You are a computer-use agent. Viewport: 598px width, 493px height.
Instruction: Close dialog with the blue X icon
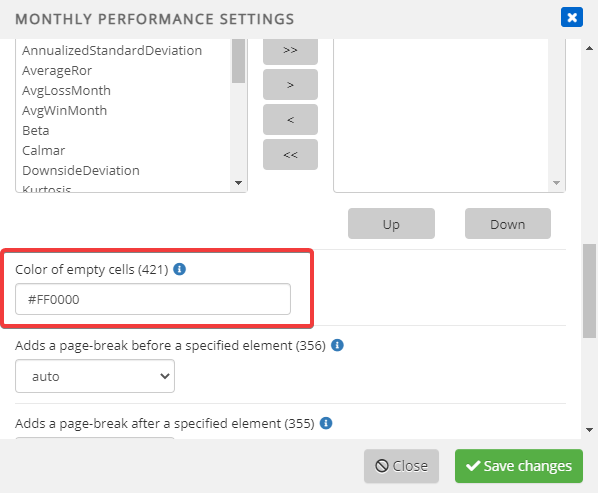572,18
